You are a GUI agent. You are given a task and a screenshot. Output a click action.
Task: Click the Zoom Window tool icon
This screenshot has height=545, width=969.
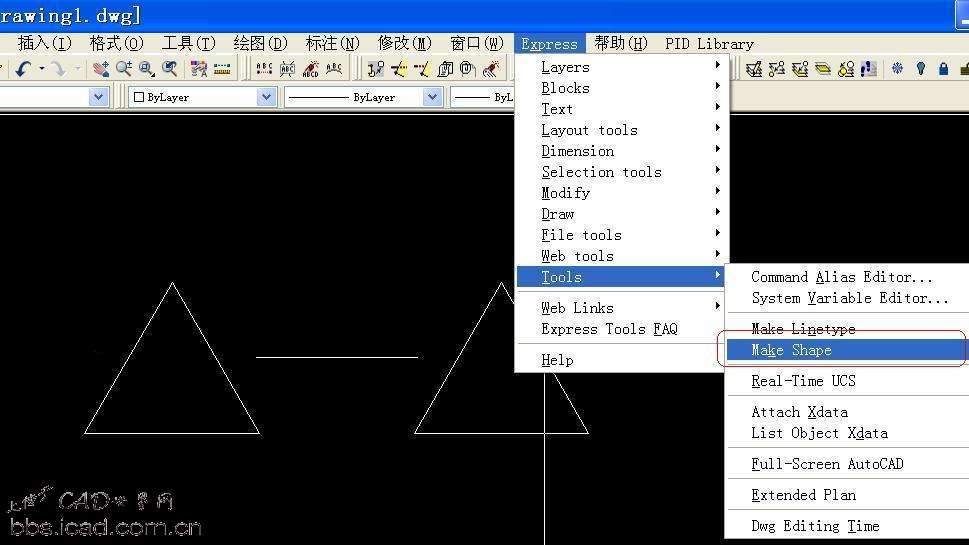(147, 69)
